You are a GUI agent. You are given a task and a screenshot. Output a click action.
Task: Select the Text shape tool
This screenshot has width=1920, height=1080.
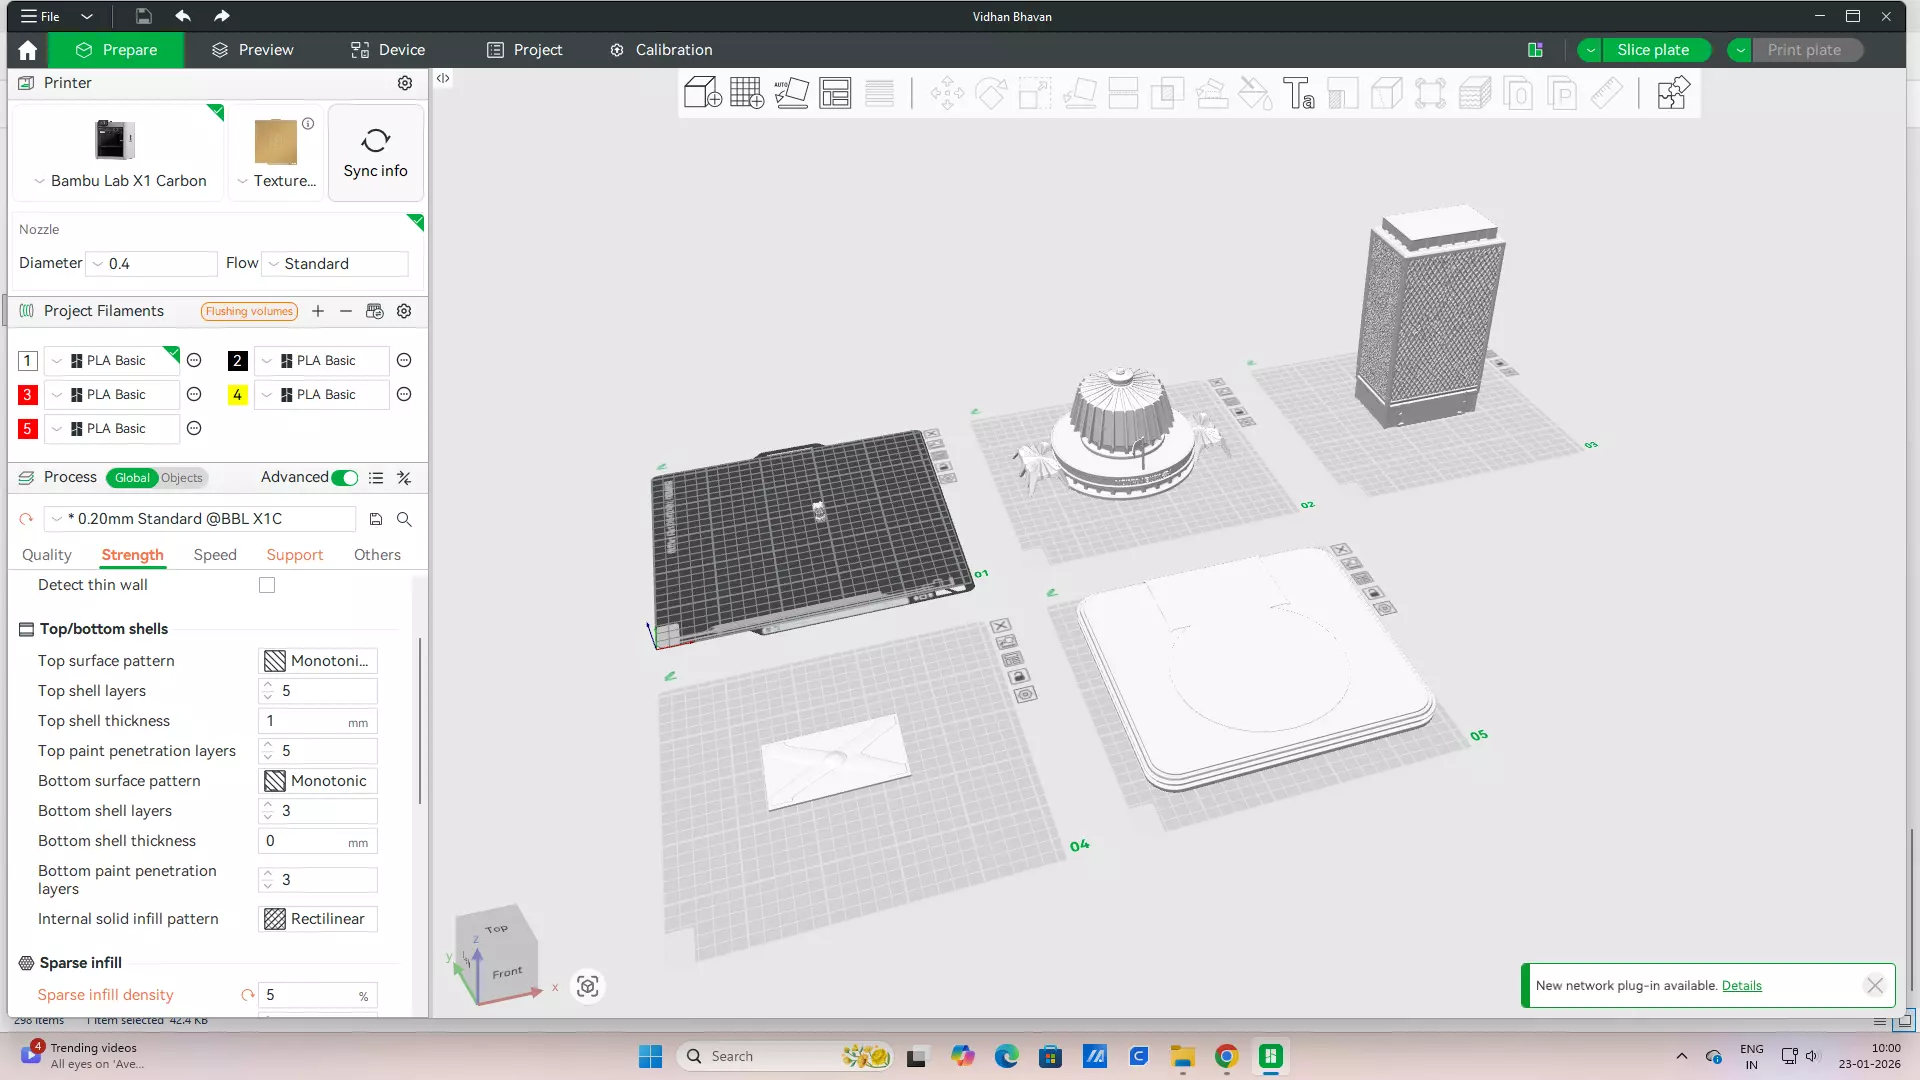1299,93
